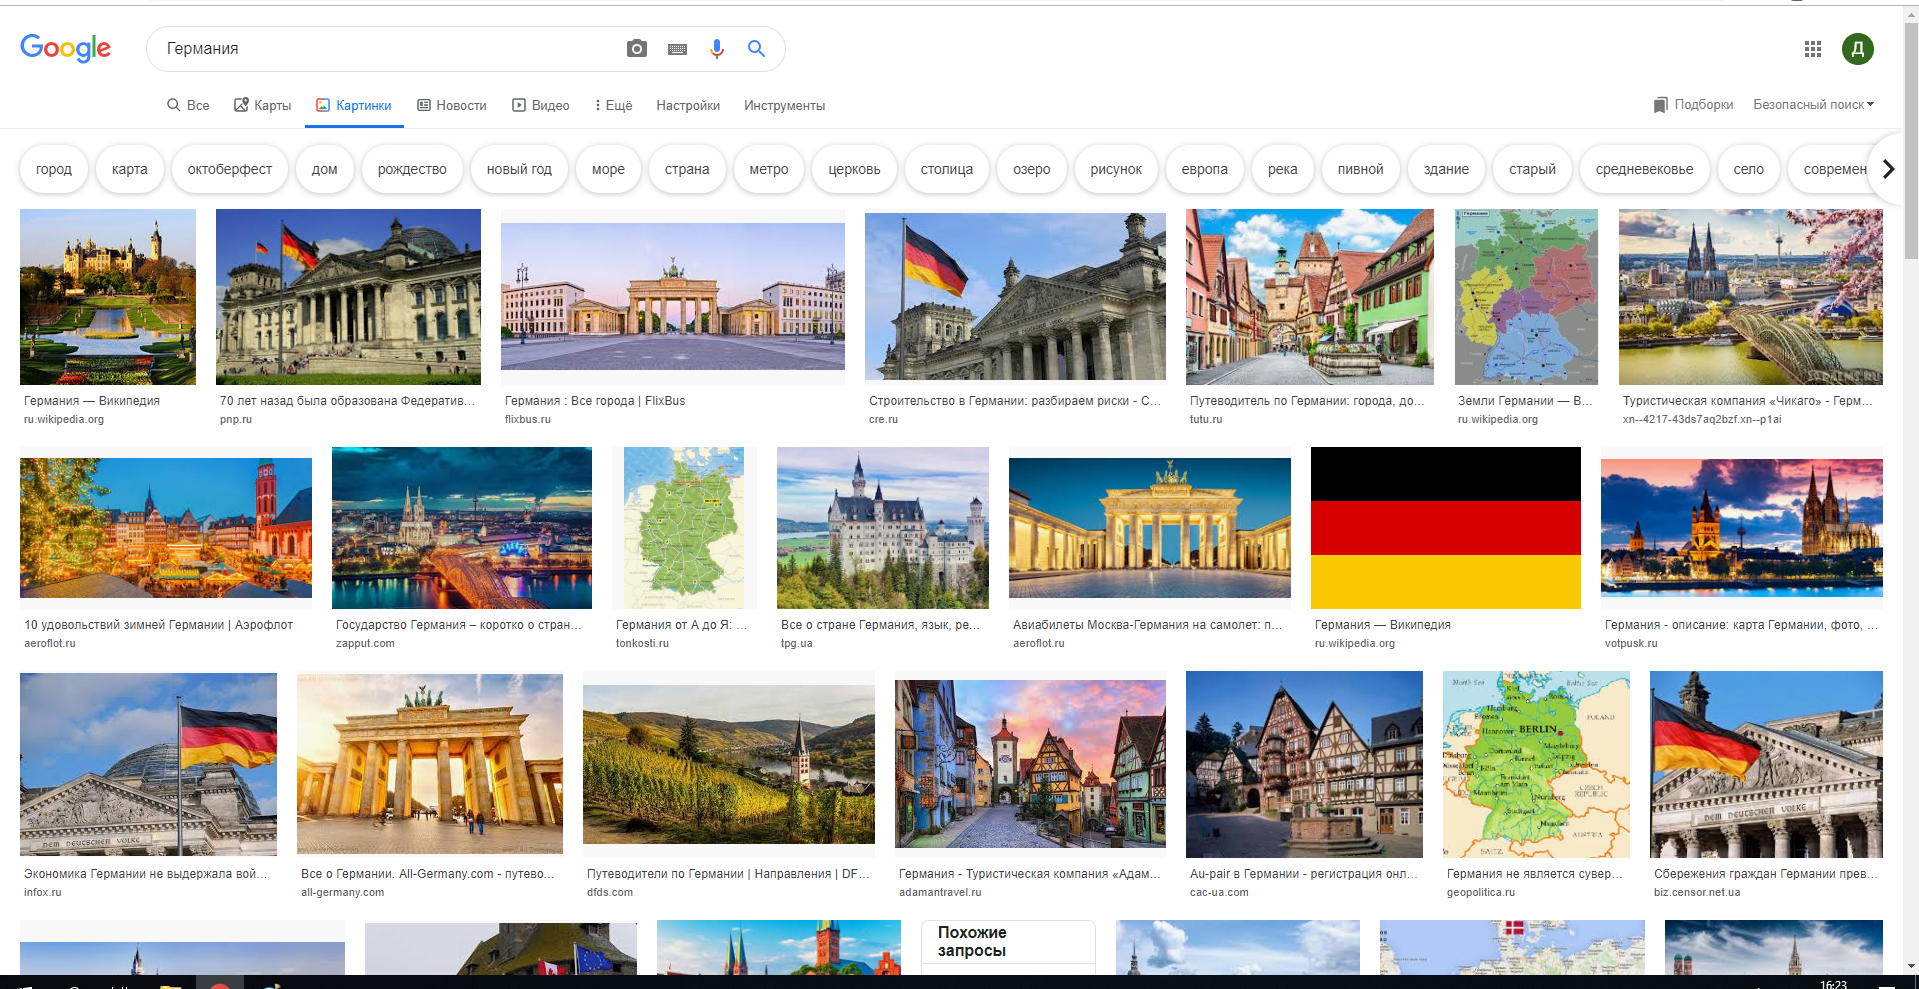Open the Подборки collections link
This screenshot has height=989, width=1919.
pyautogui.click(x=1693, y=105)
